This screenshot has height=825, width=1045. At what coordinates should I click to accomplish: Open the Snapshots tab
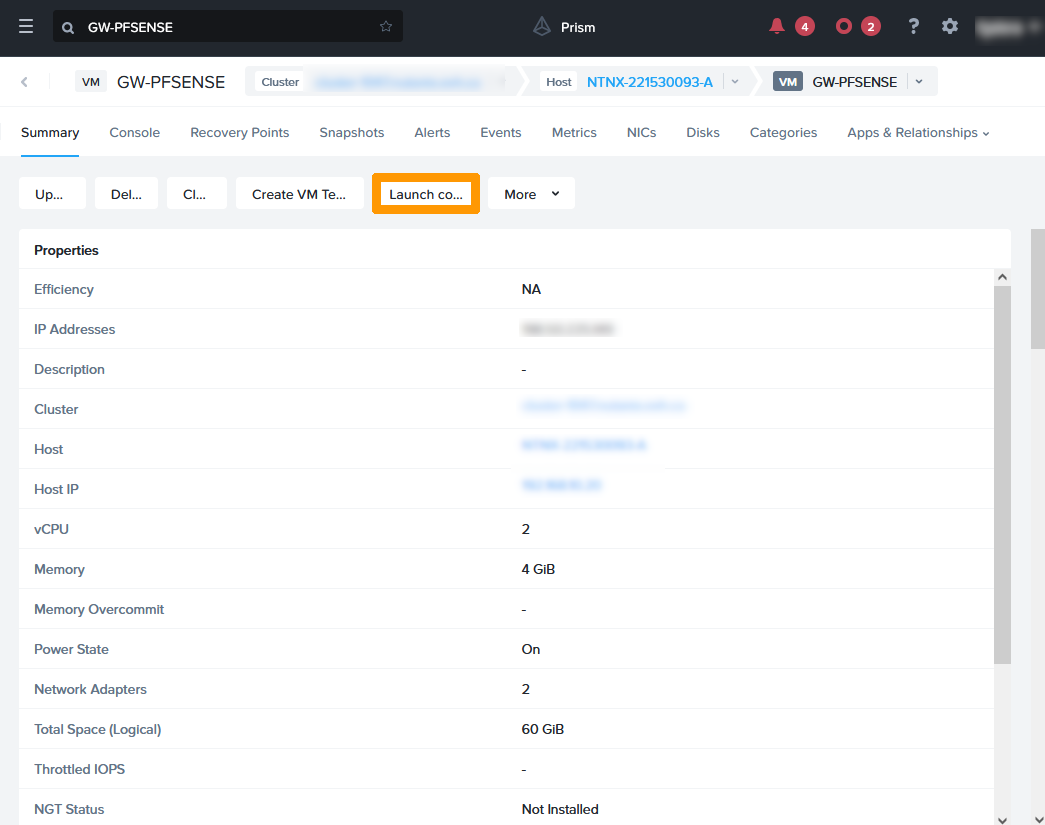352,133
